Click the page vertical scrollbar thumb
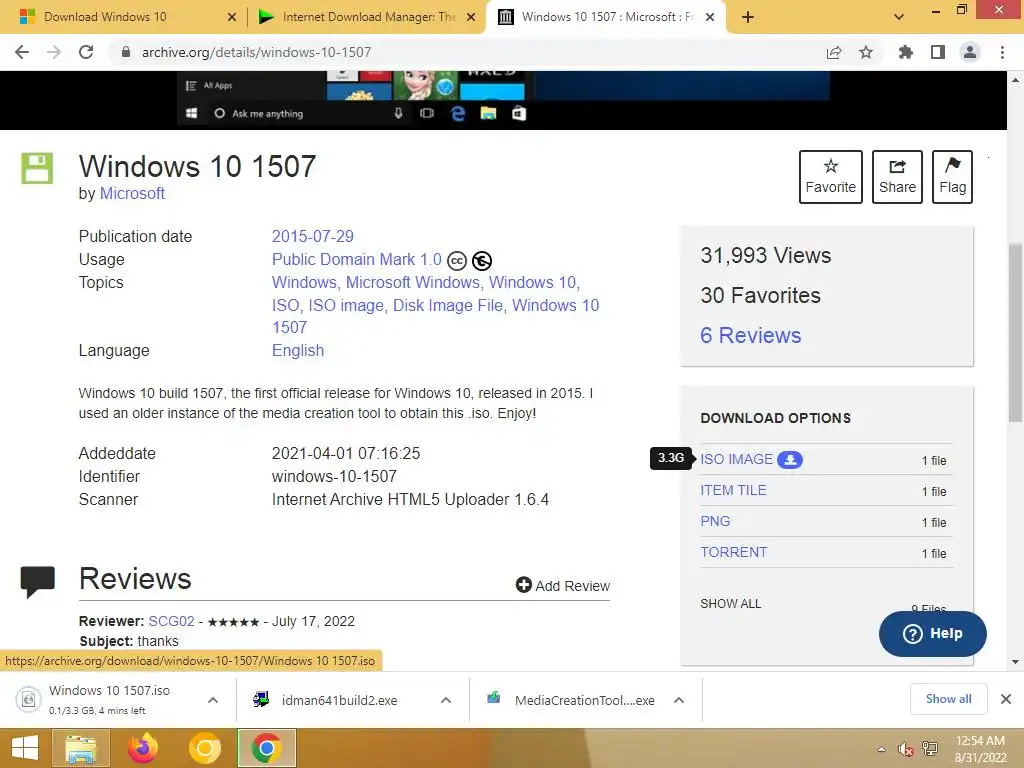 click(1015, 333)
